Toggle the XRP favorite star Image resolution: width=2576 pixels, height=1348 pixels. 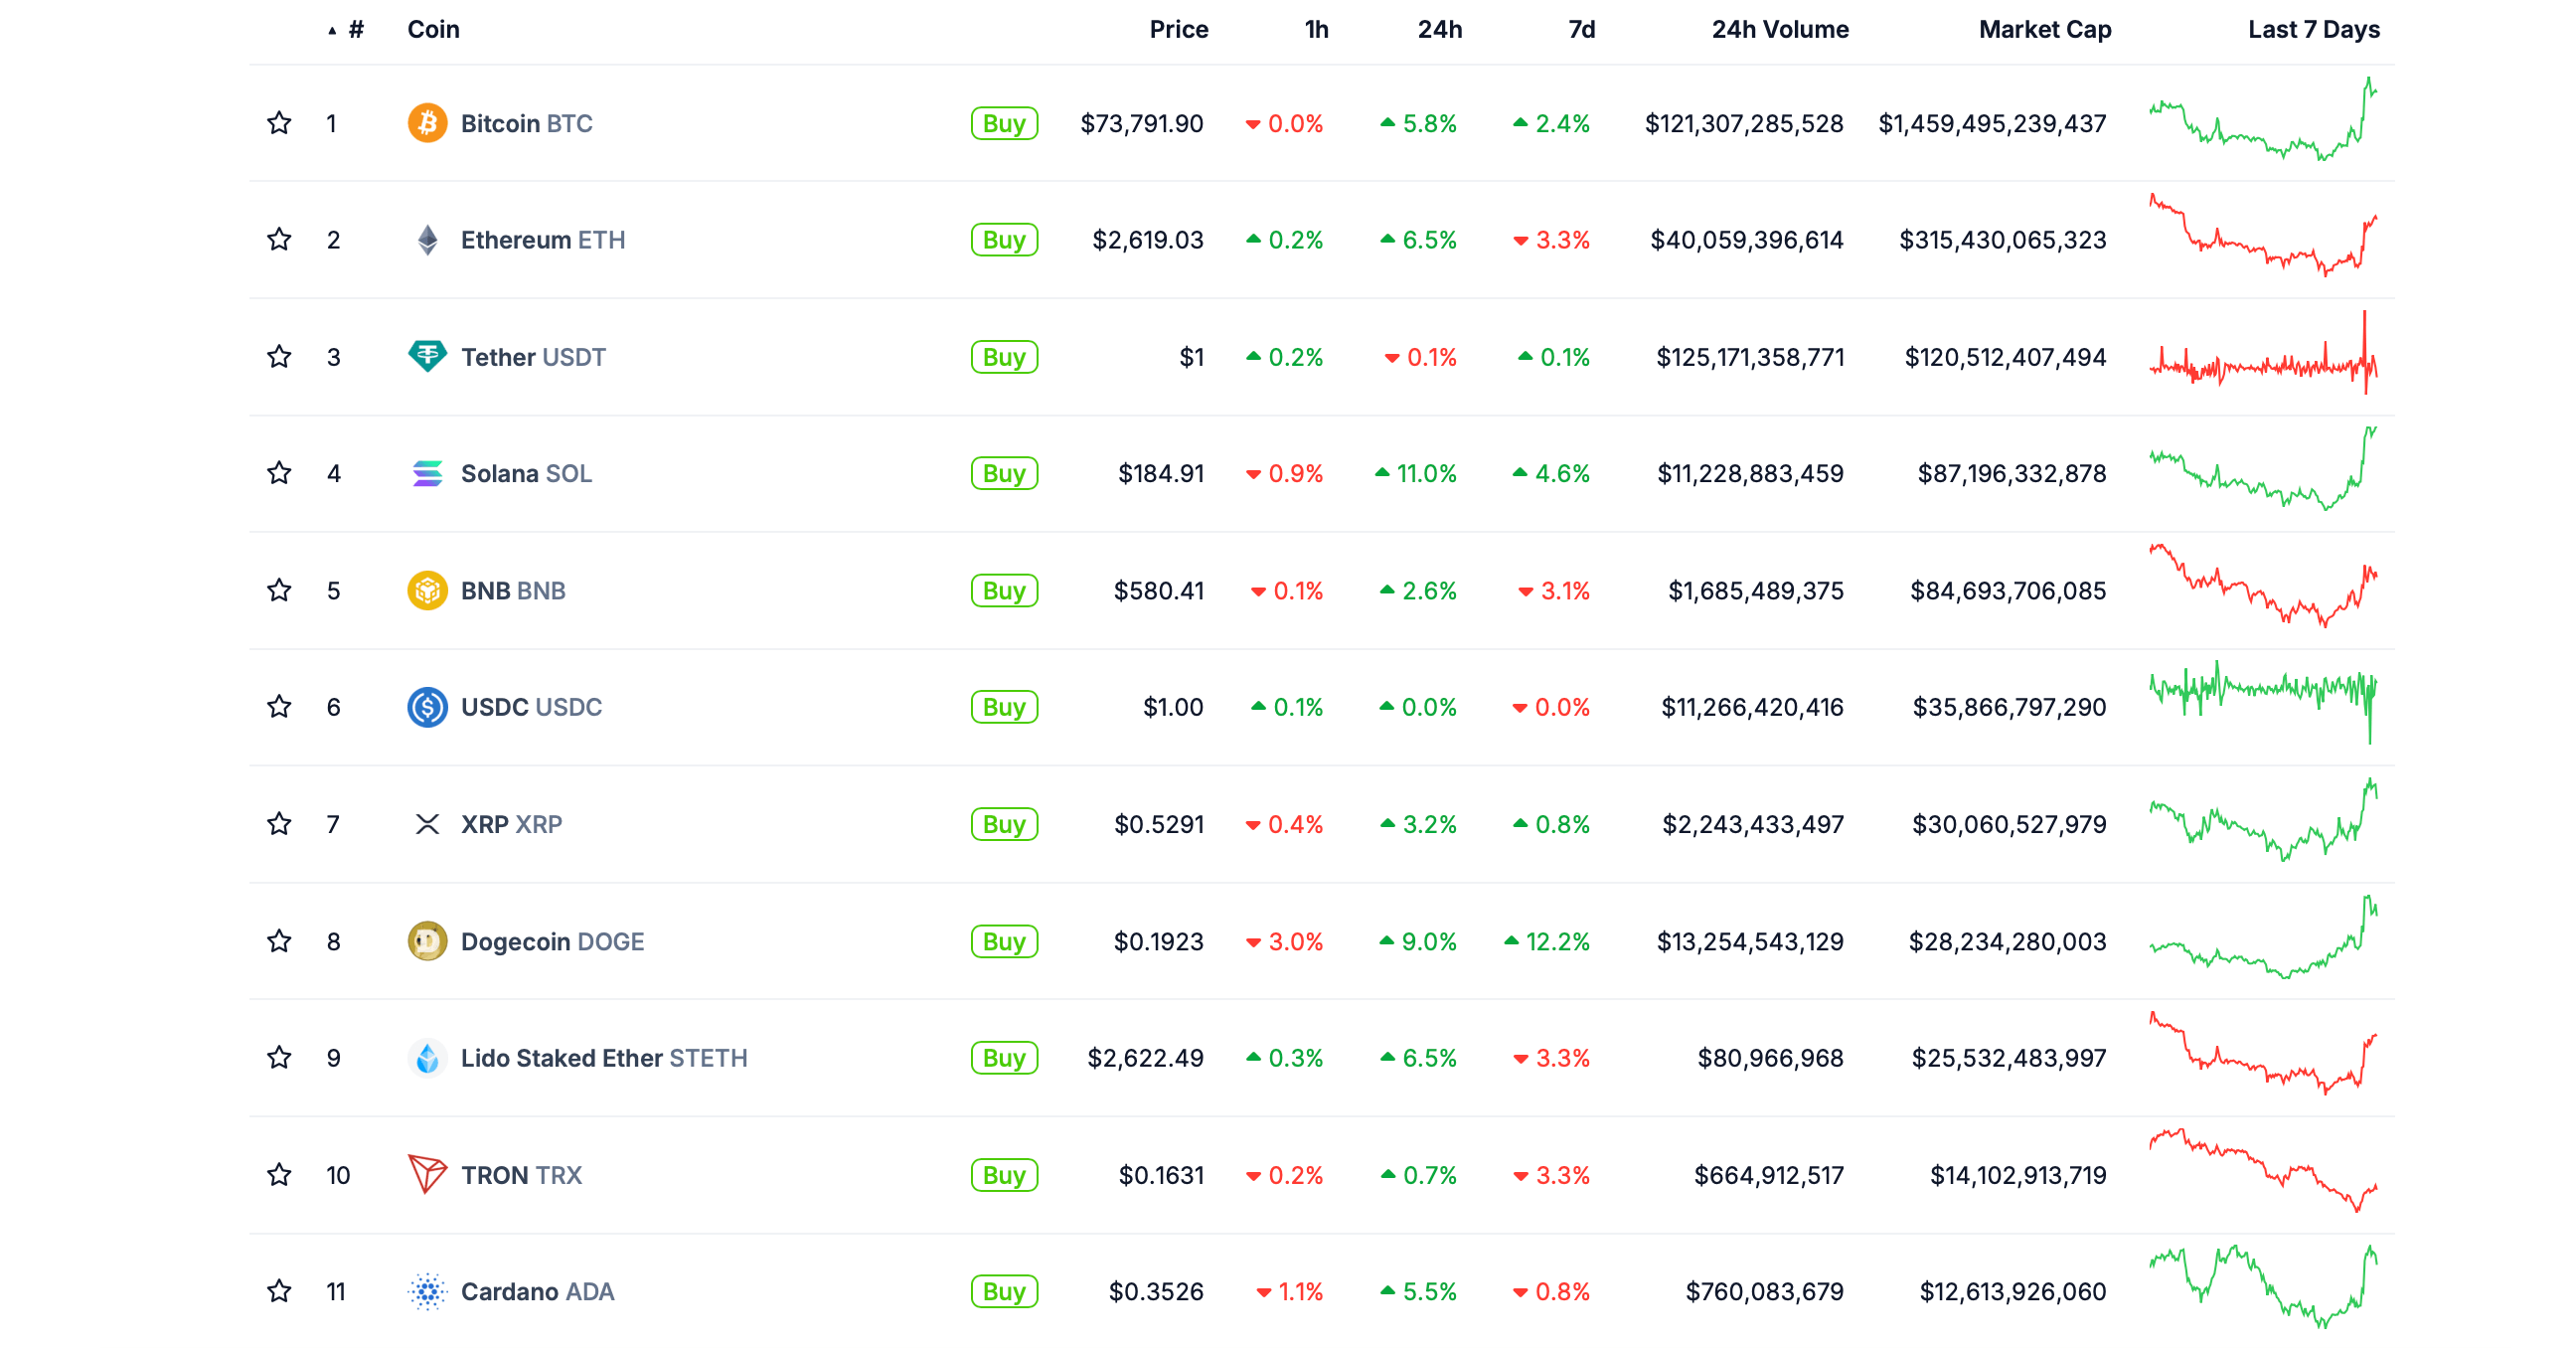279,824
